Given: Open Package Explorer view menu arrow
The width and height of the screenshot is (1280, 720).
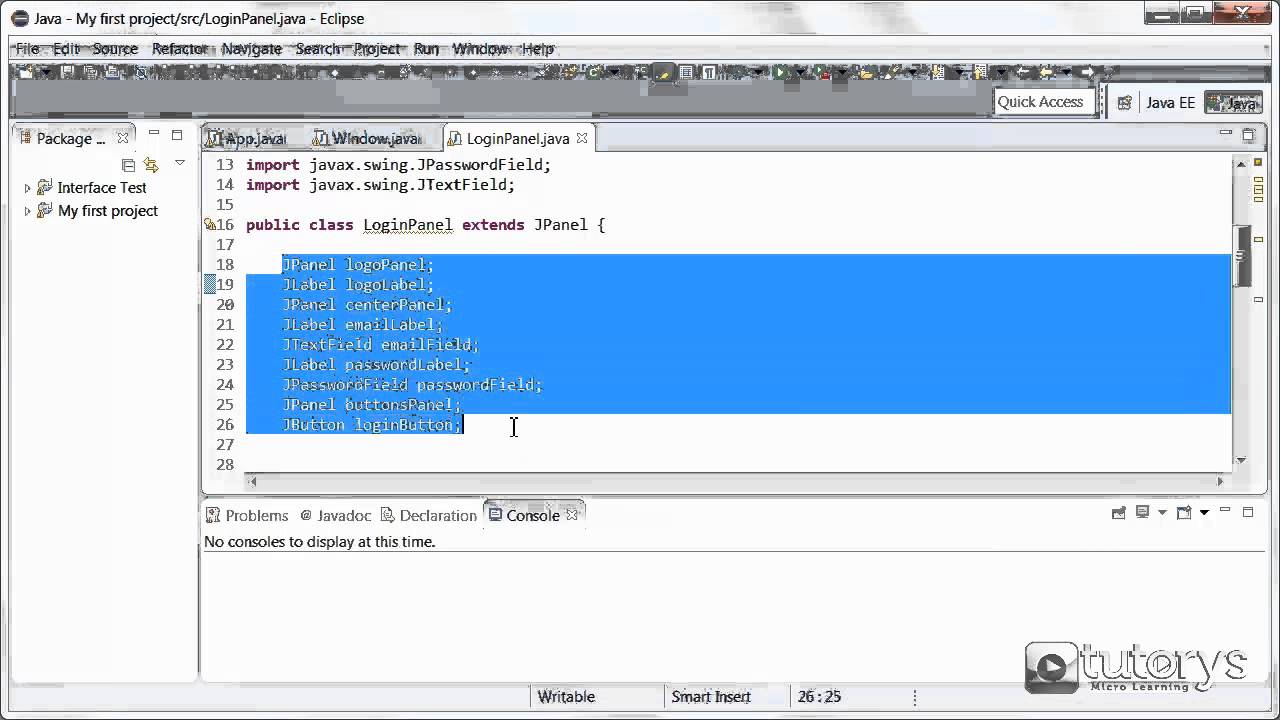Looking at the screenshot, I should pyautogui.click(x=180, y=162).
